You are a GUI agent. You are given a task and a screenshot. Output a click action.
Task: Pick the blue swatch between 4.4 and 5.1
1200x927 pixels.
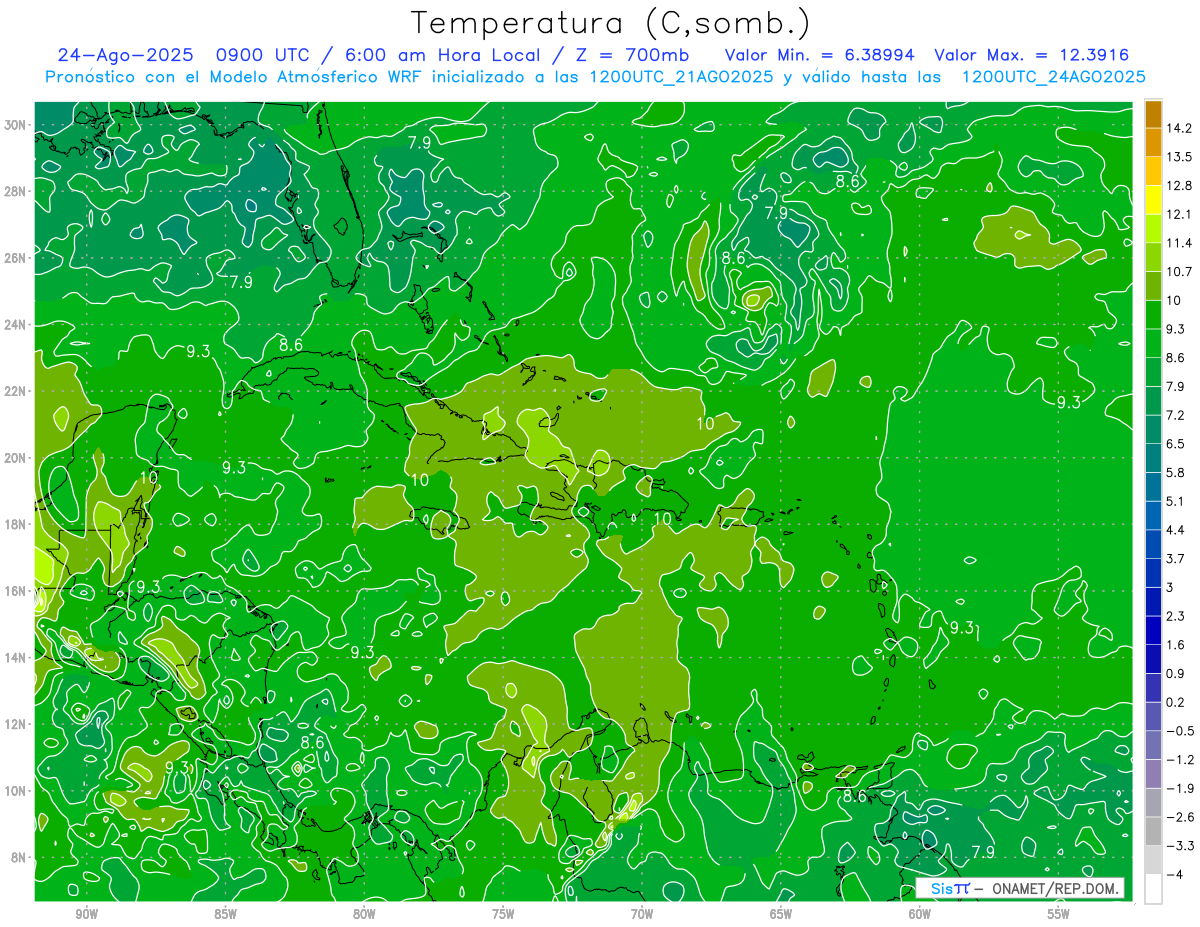pyautogui.click(x=1153, y=516)
